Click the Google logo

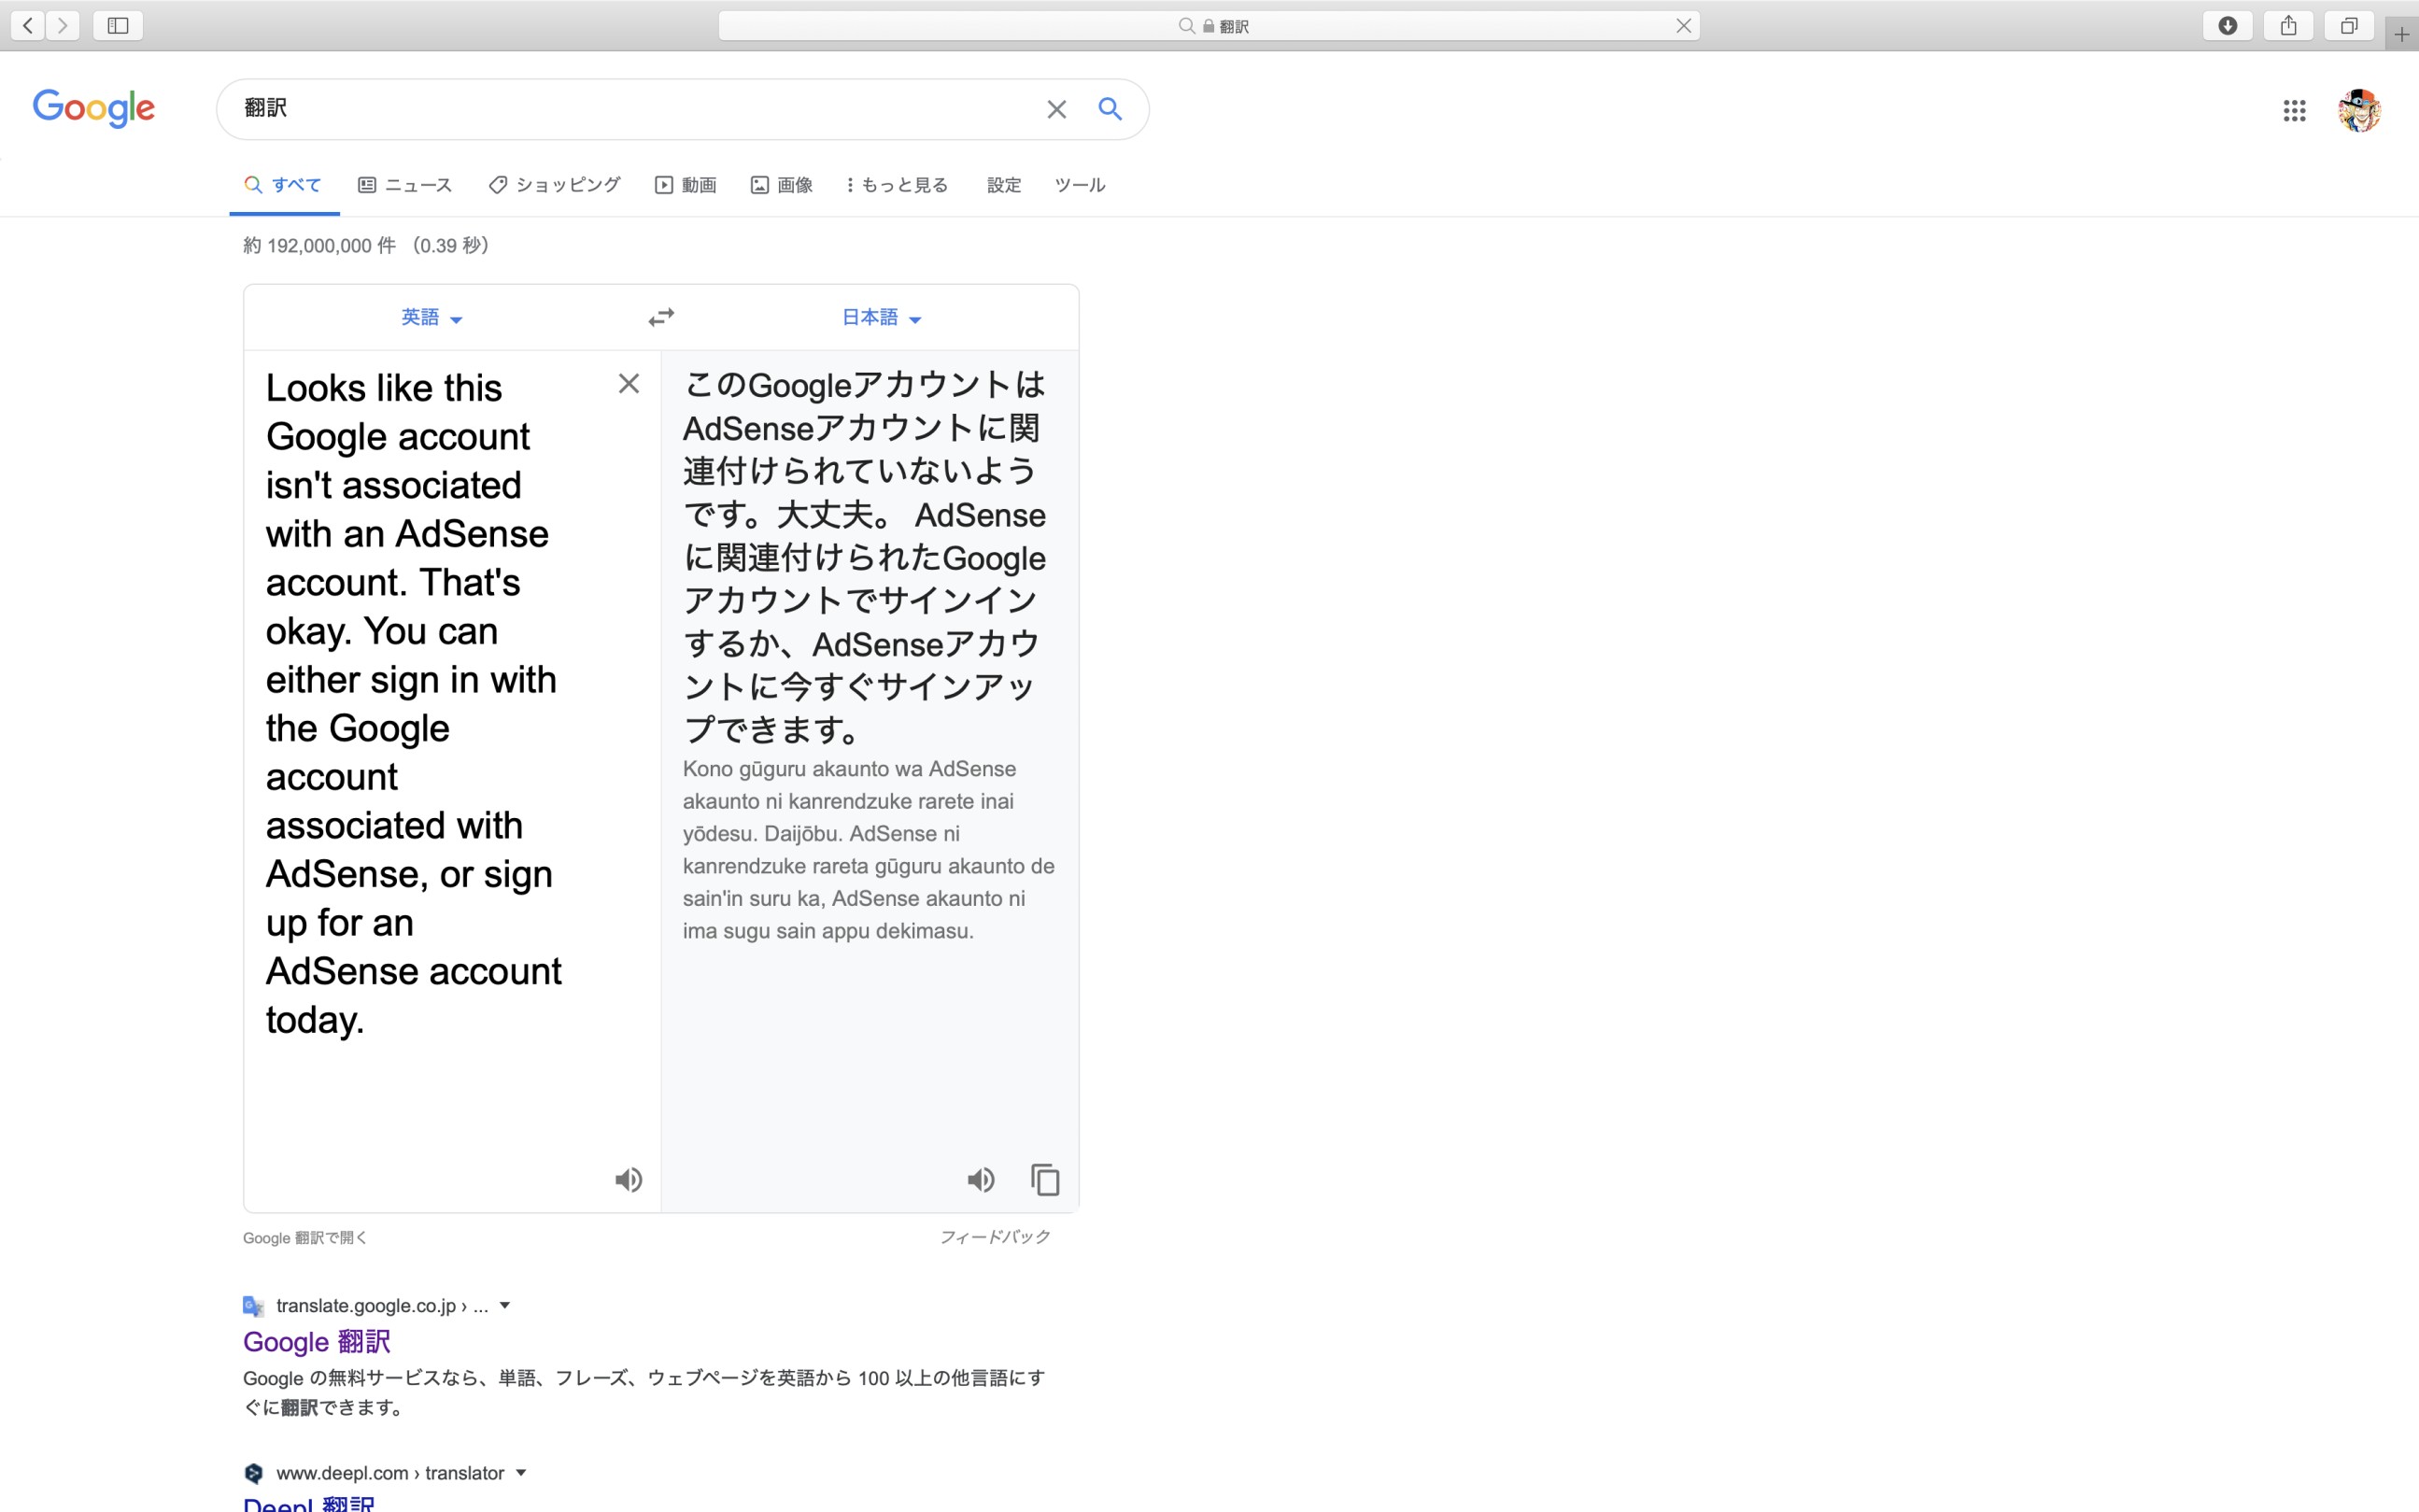pos(94,108)
